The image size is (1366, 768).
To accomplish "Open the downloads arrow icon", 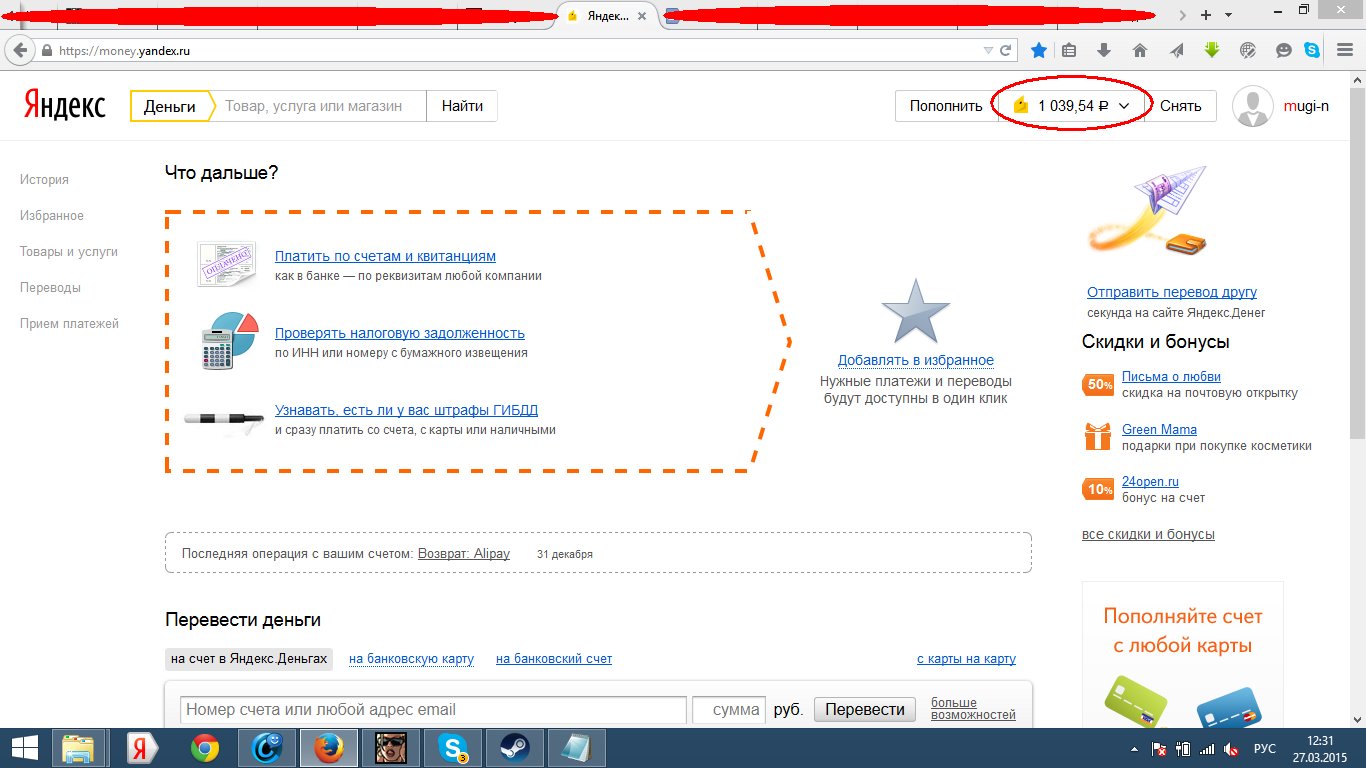I will coord(1104,50).
